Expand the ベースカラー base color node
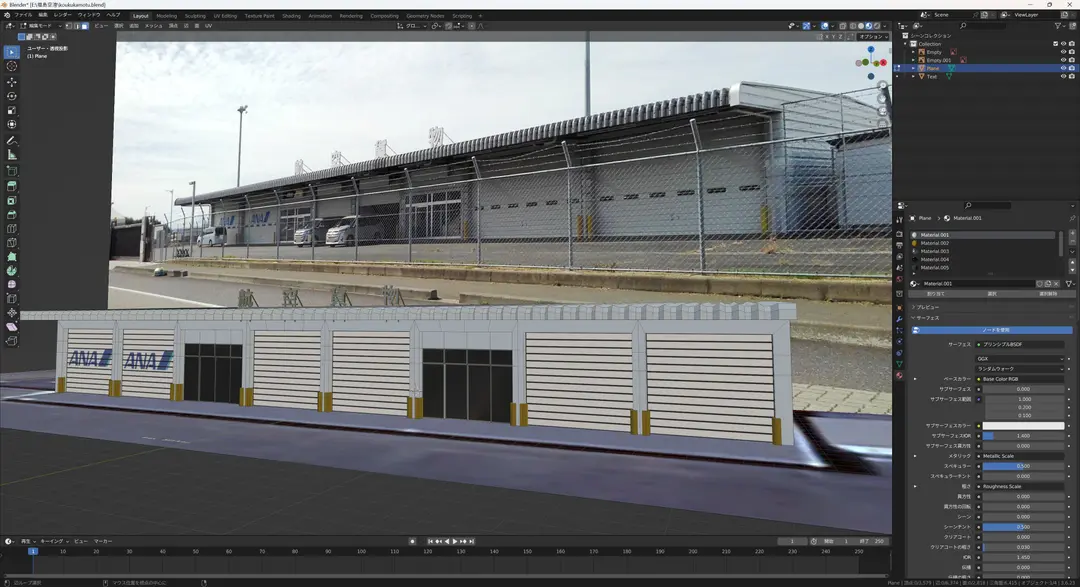 [915, 379]
